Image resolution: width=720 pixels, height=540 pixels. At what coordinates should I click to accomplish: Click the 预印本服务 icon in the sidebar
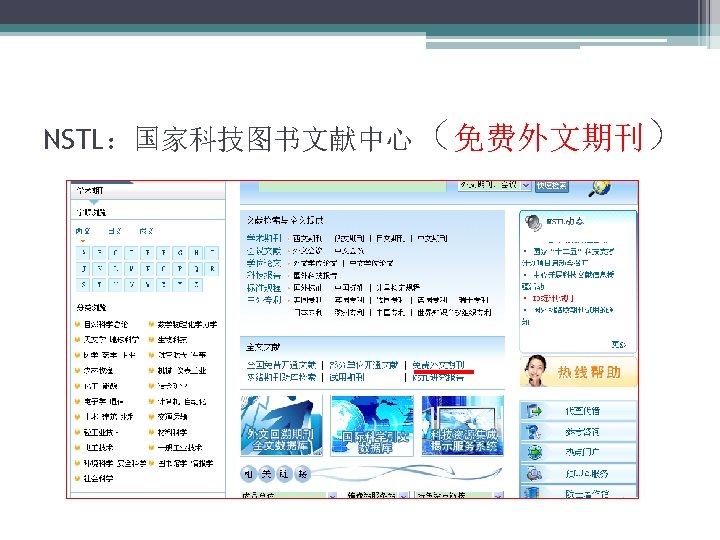(534, 473)
